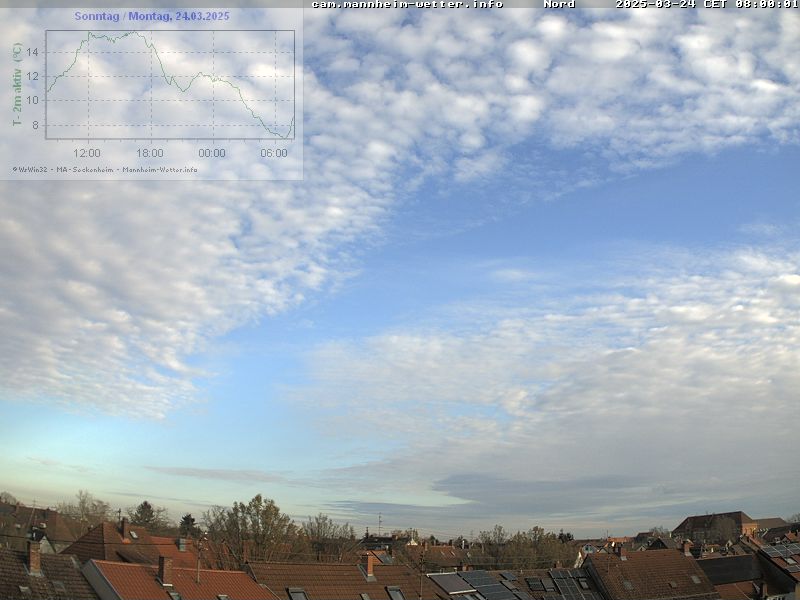Click the 10 degree axis value
800x600 pixels.
pyautogui.click(x=32, y=100)
